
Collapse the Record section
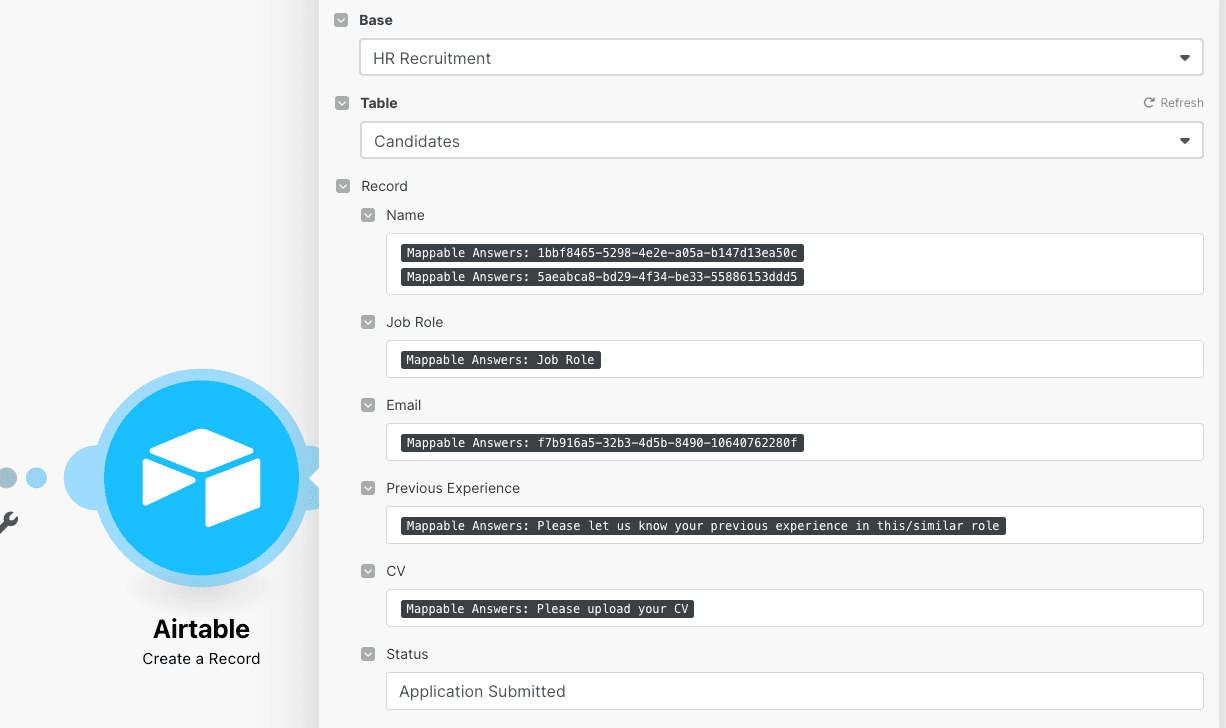point(340,186)
